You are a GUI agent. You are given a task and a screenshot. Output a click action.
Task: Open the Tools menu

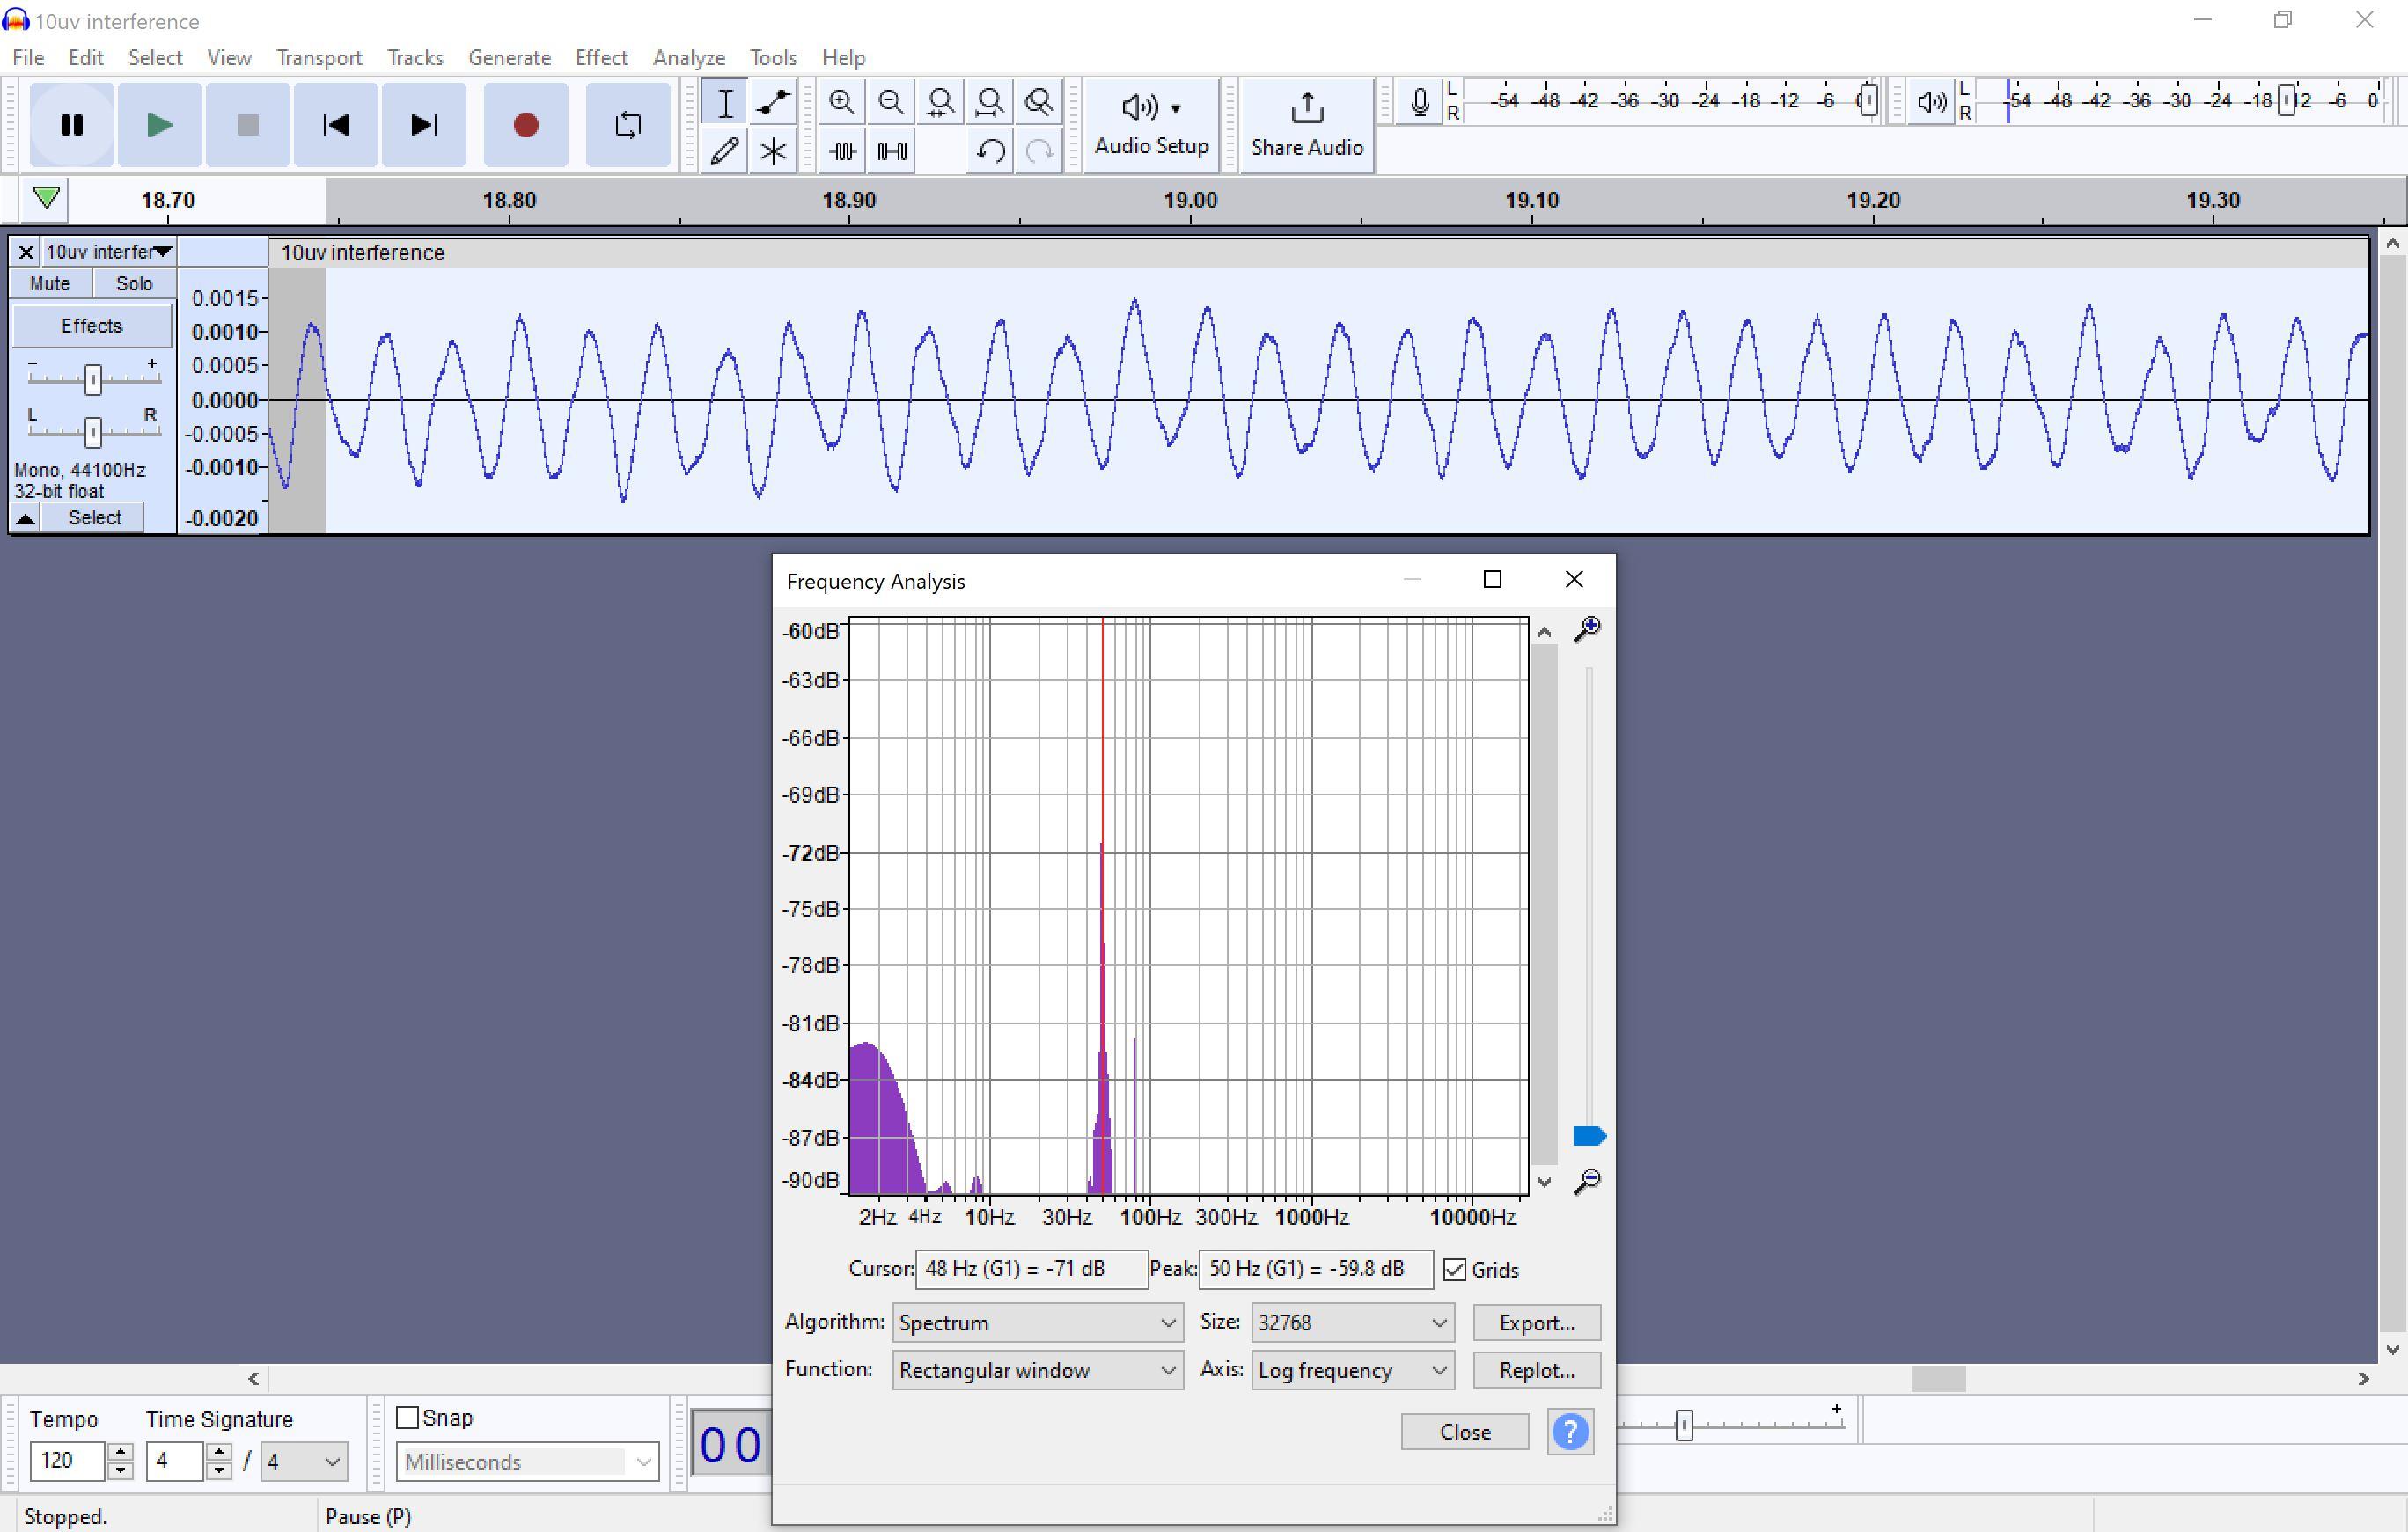(773, 58)
